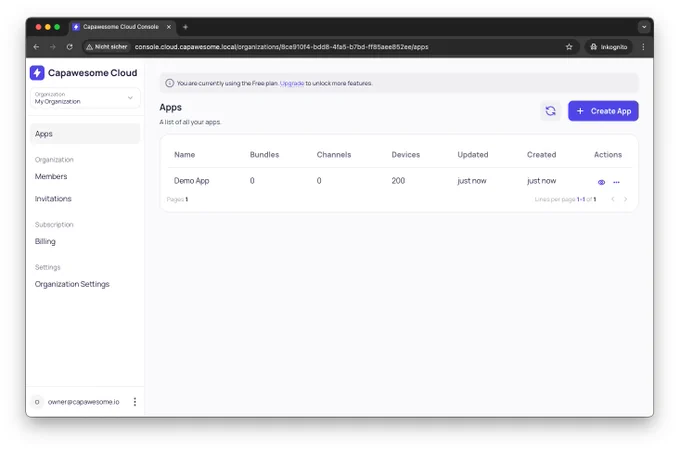This screenshot has height=451, width=680.
Task: Click the Lines per page text
Action: (x=555, y=199)
